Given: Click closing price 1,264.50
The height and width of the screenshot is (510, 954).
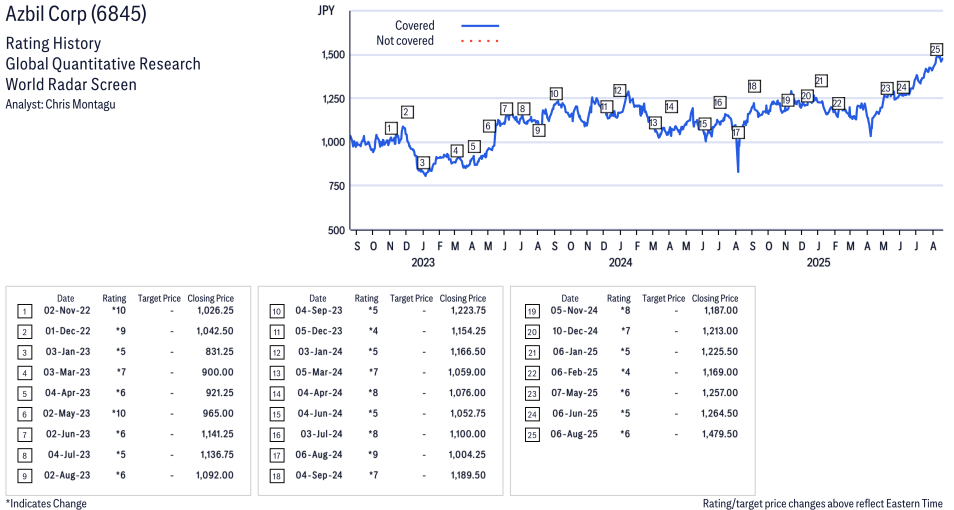Looking at the screenshot, I should 720,414.
